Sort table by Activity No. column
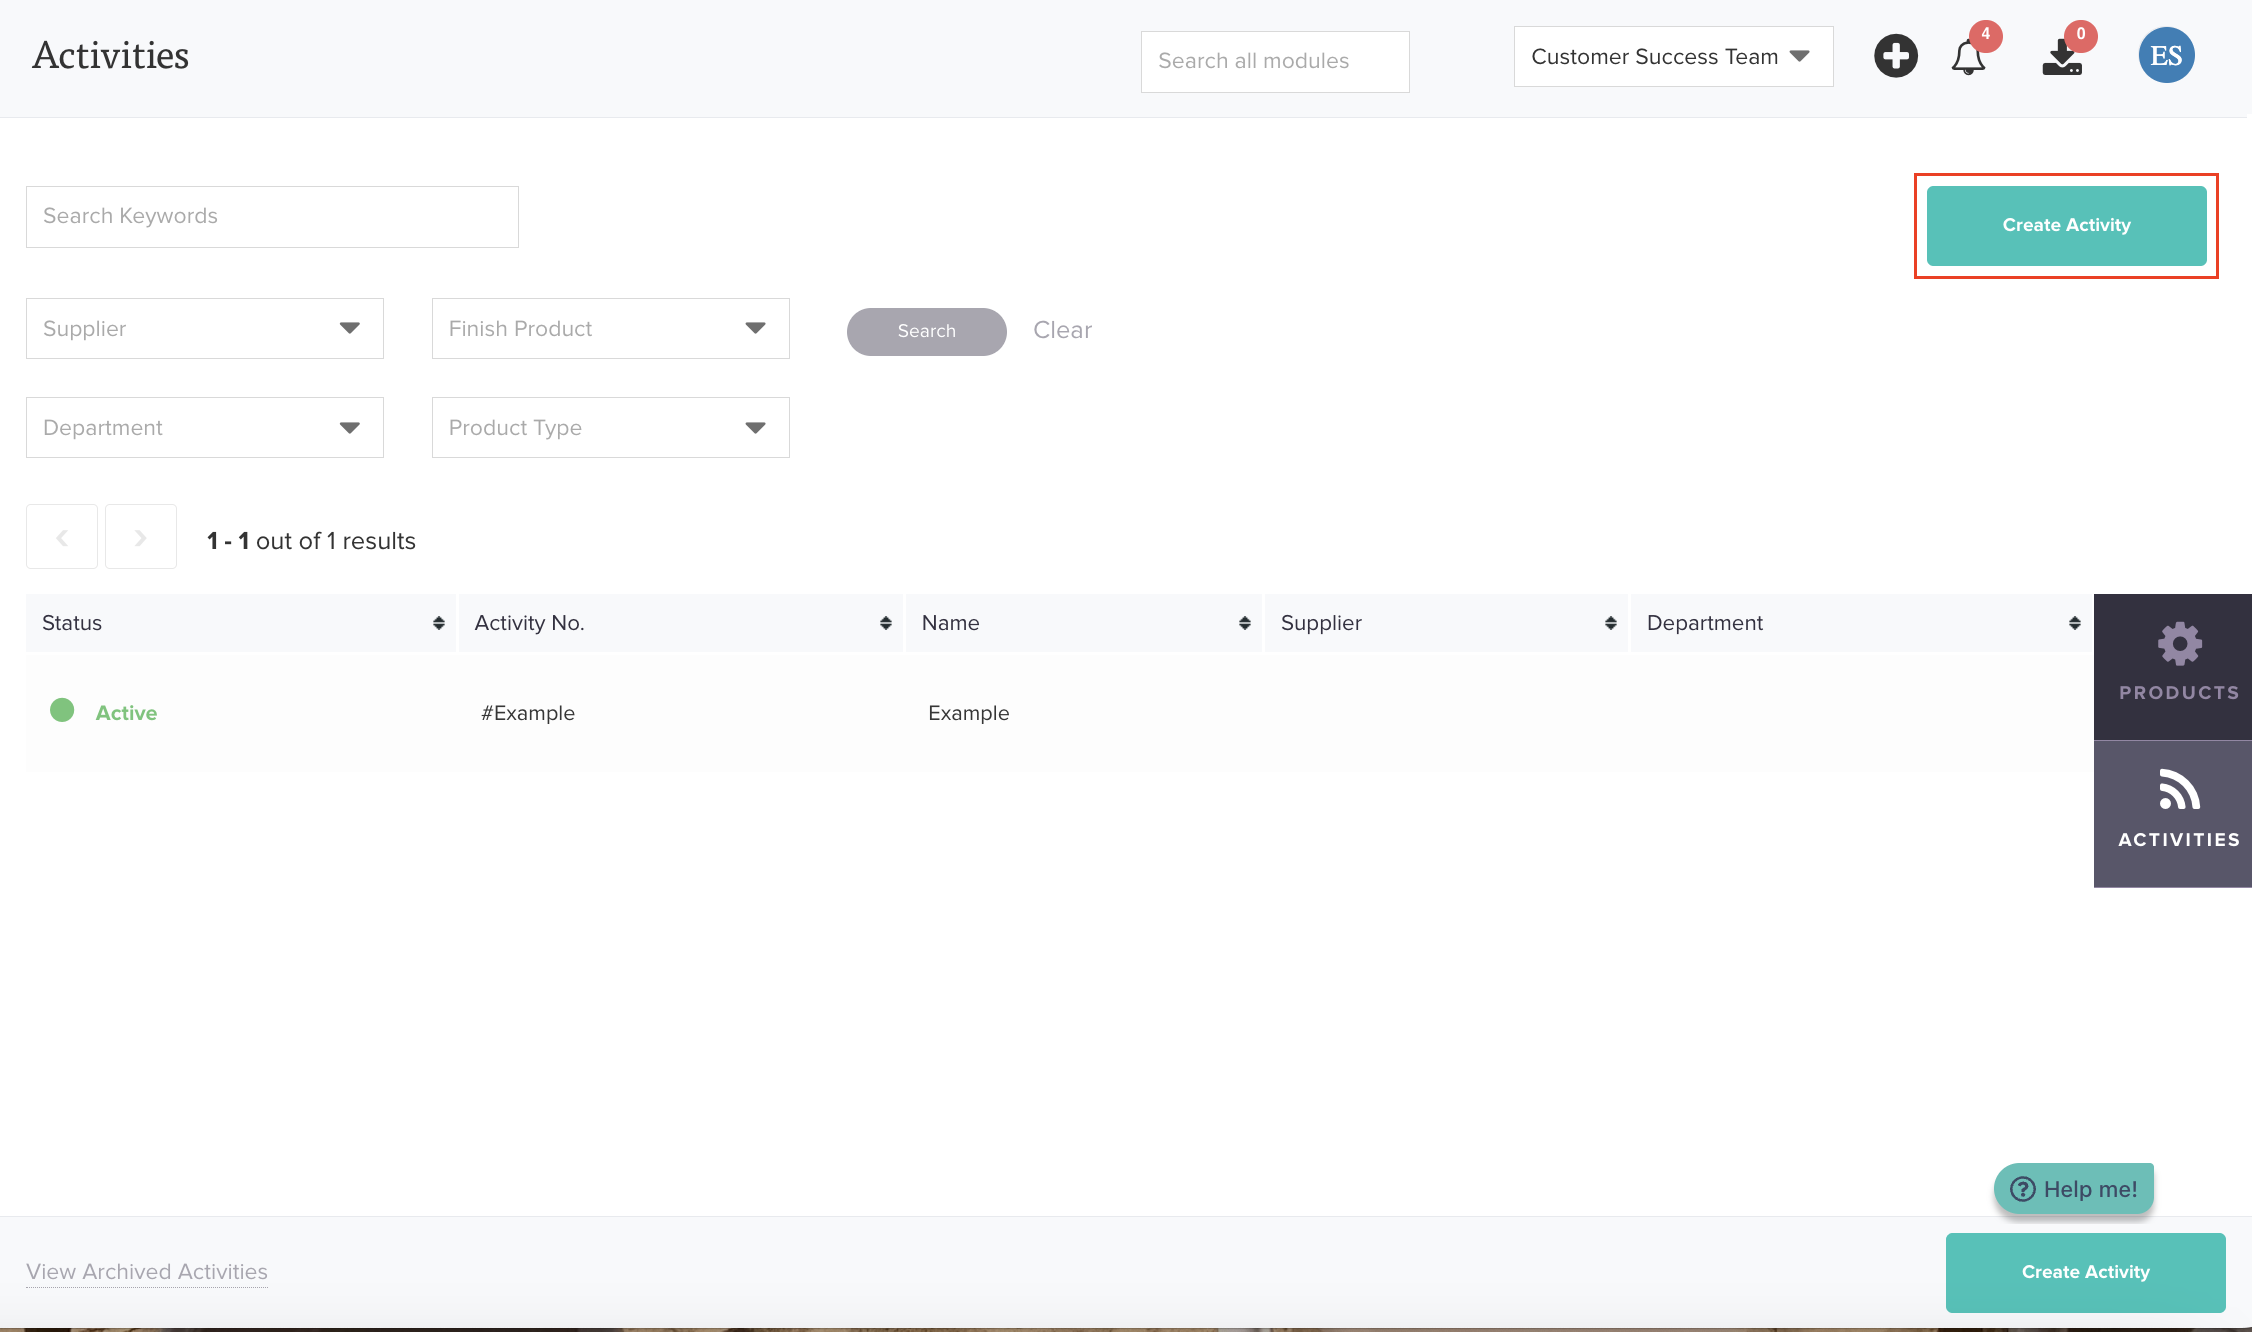2252x1332 pixels. coord(885,623)
